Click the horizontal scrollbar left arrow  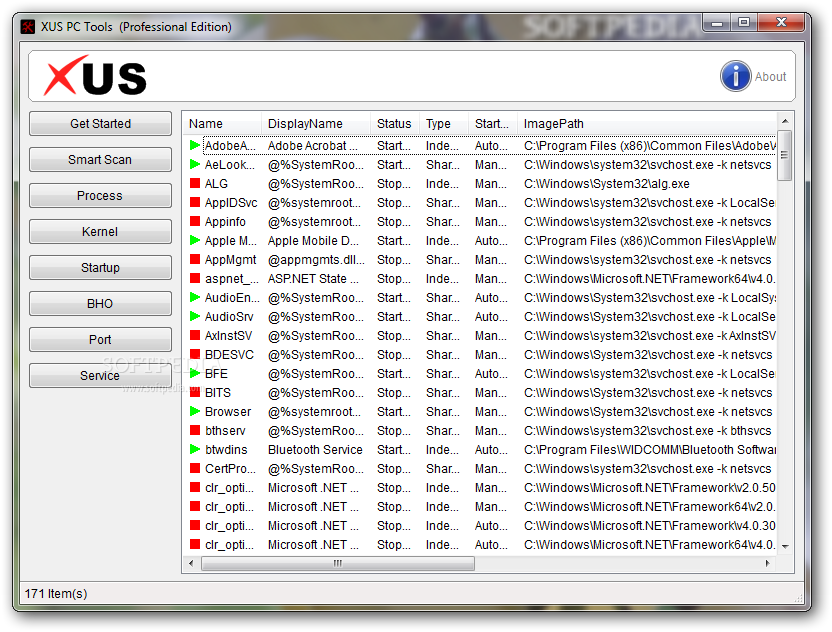(x=192, y=564)
